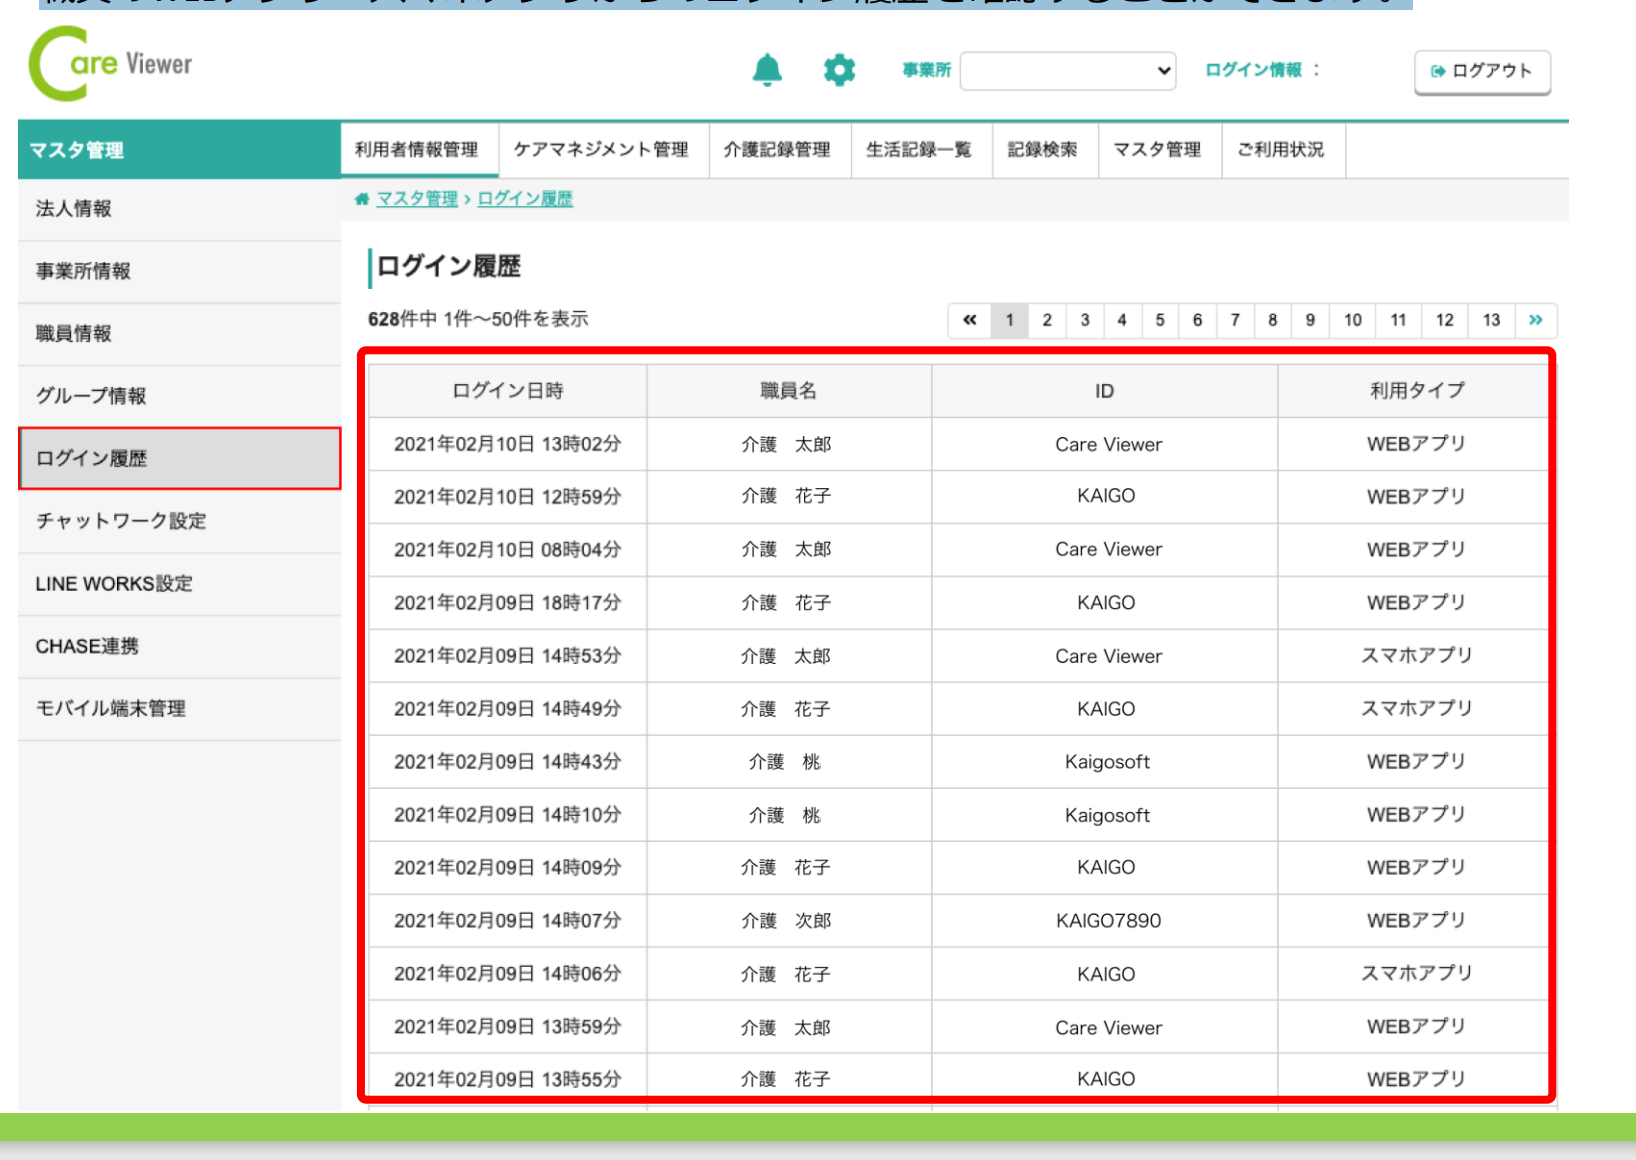Click the マスタ管理 breadcrumb link
1636x1160 pixels.
[x=417, y=199]
